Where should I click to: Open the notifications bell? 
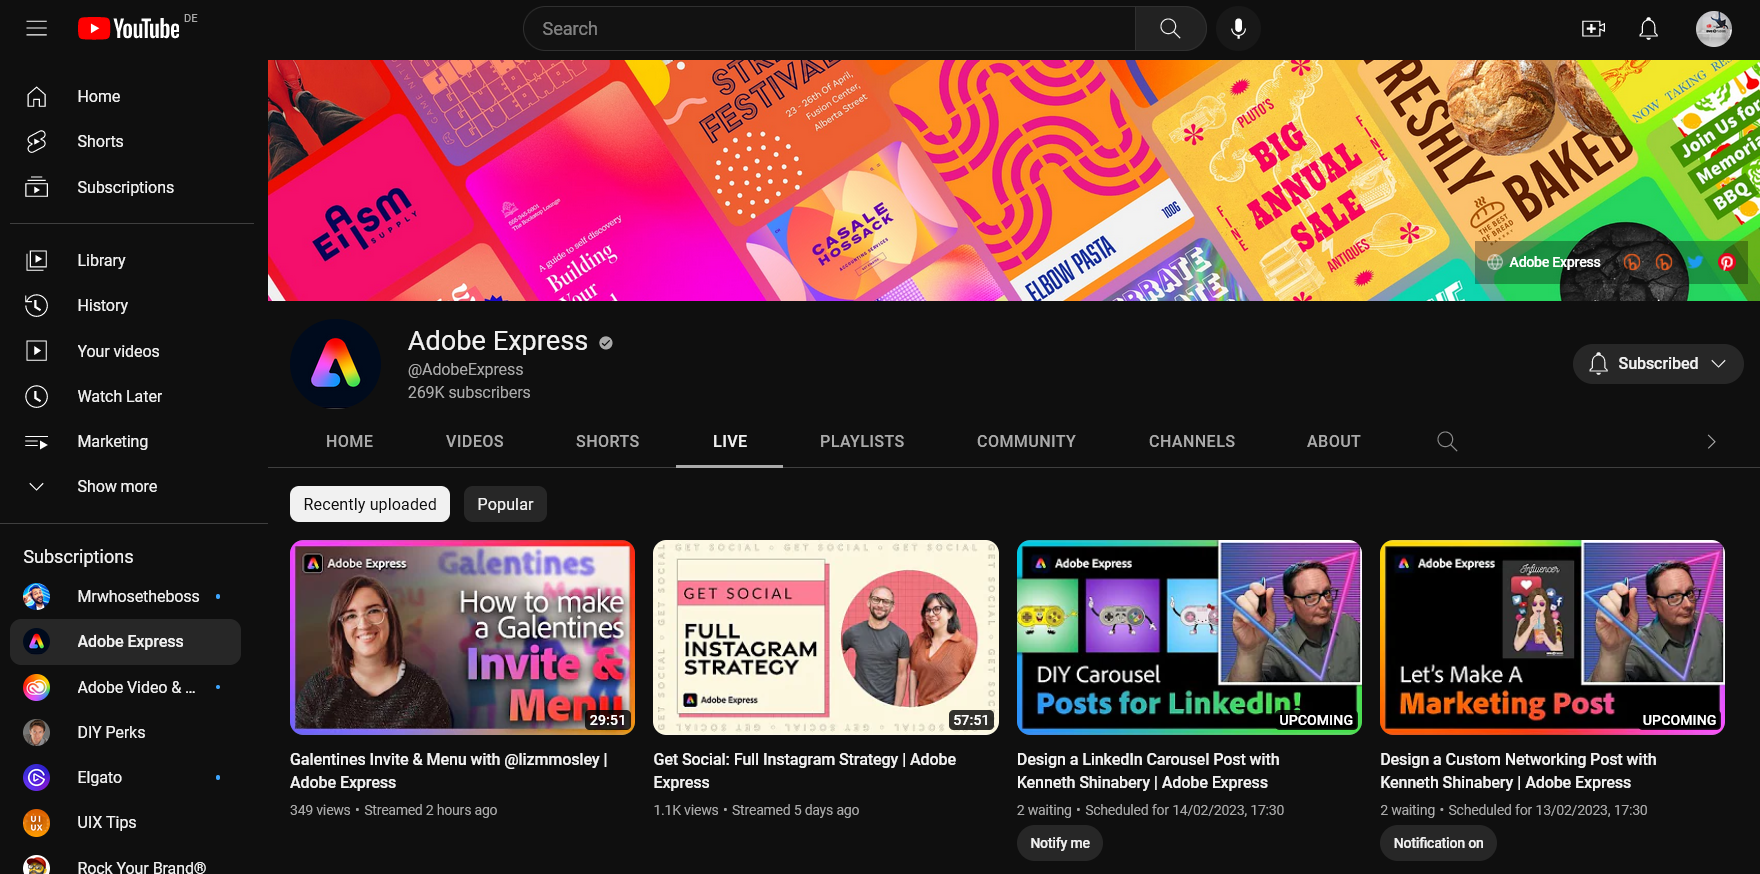tap(1648, 29)
